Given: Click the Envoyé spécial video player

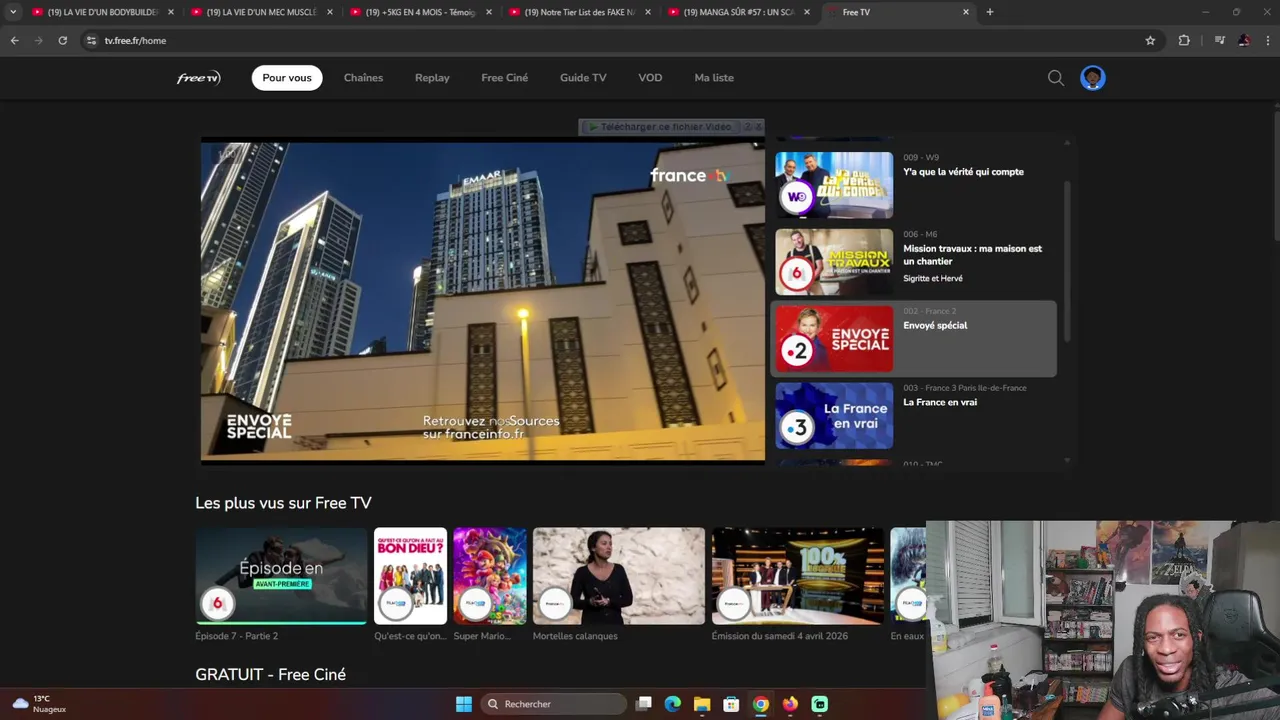Looking at the screenshot, I should [483, 301].
